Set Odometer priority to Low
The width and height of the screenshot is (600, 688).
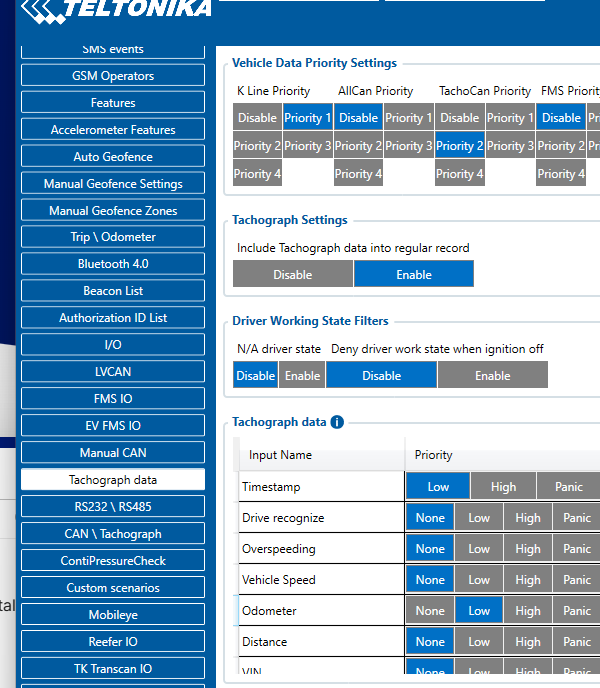tap(479, 610)
